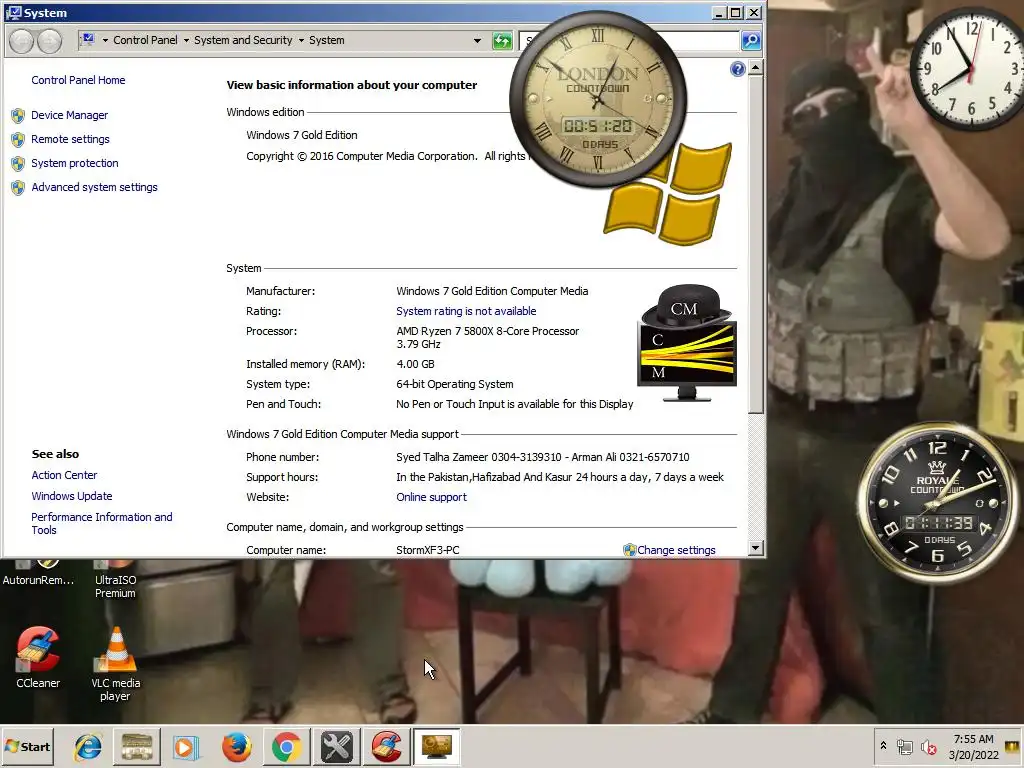This screenshot has width=1024, height=768.
Task: Click the active System window taskbar button
Action: [437, 746]
